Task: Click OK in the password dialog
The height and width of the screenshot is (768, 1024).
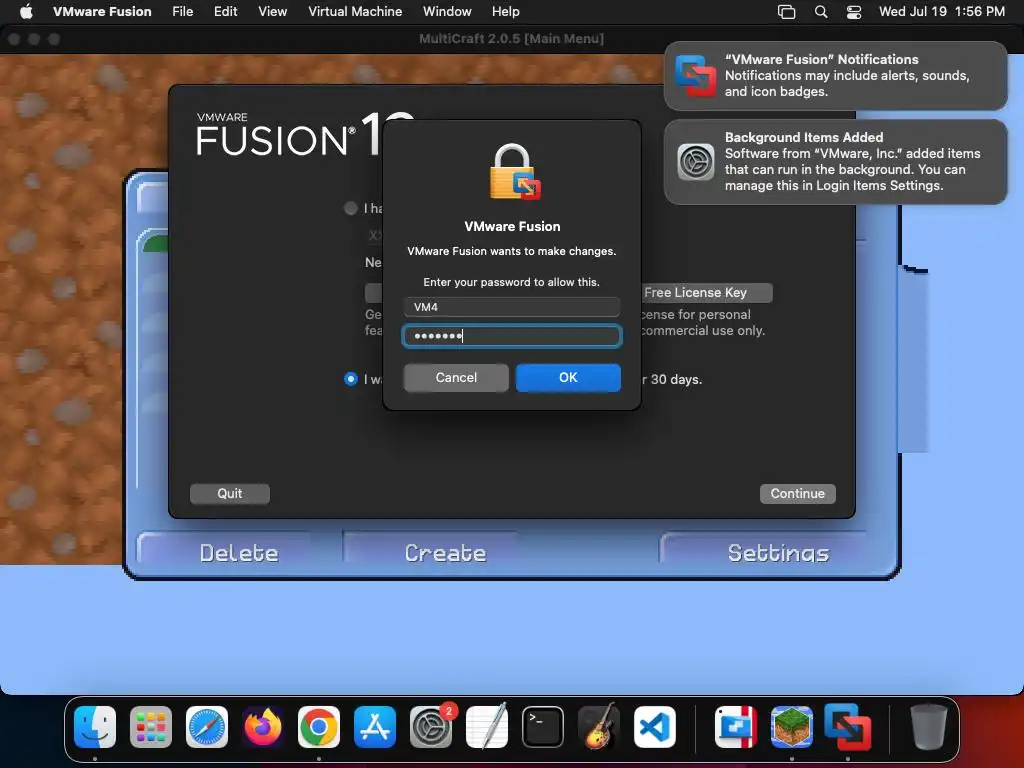Action: click(x=568, y=377)
